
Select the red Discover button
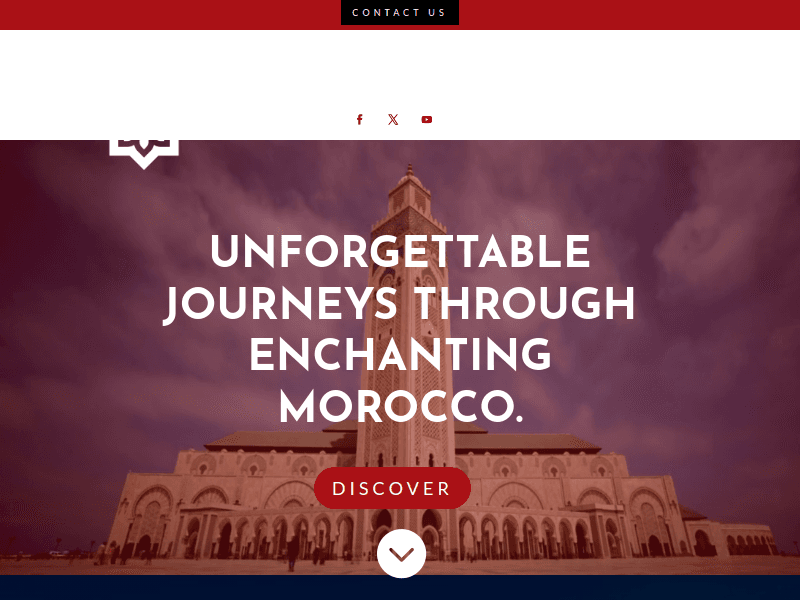pyautogui.click(x=392, y=488)
